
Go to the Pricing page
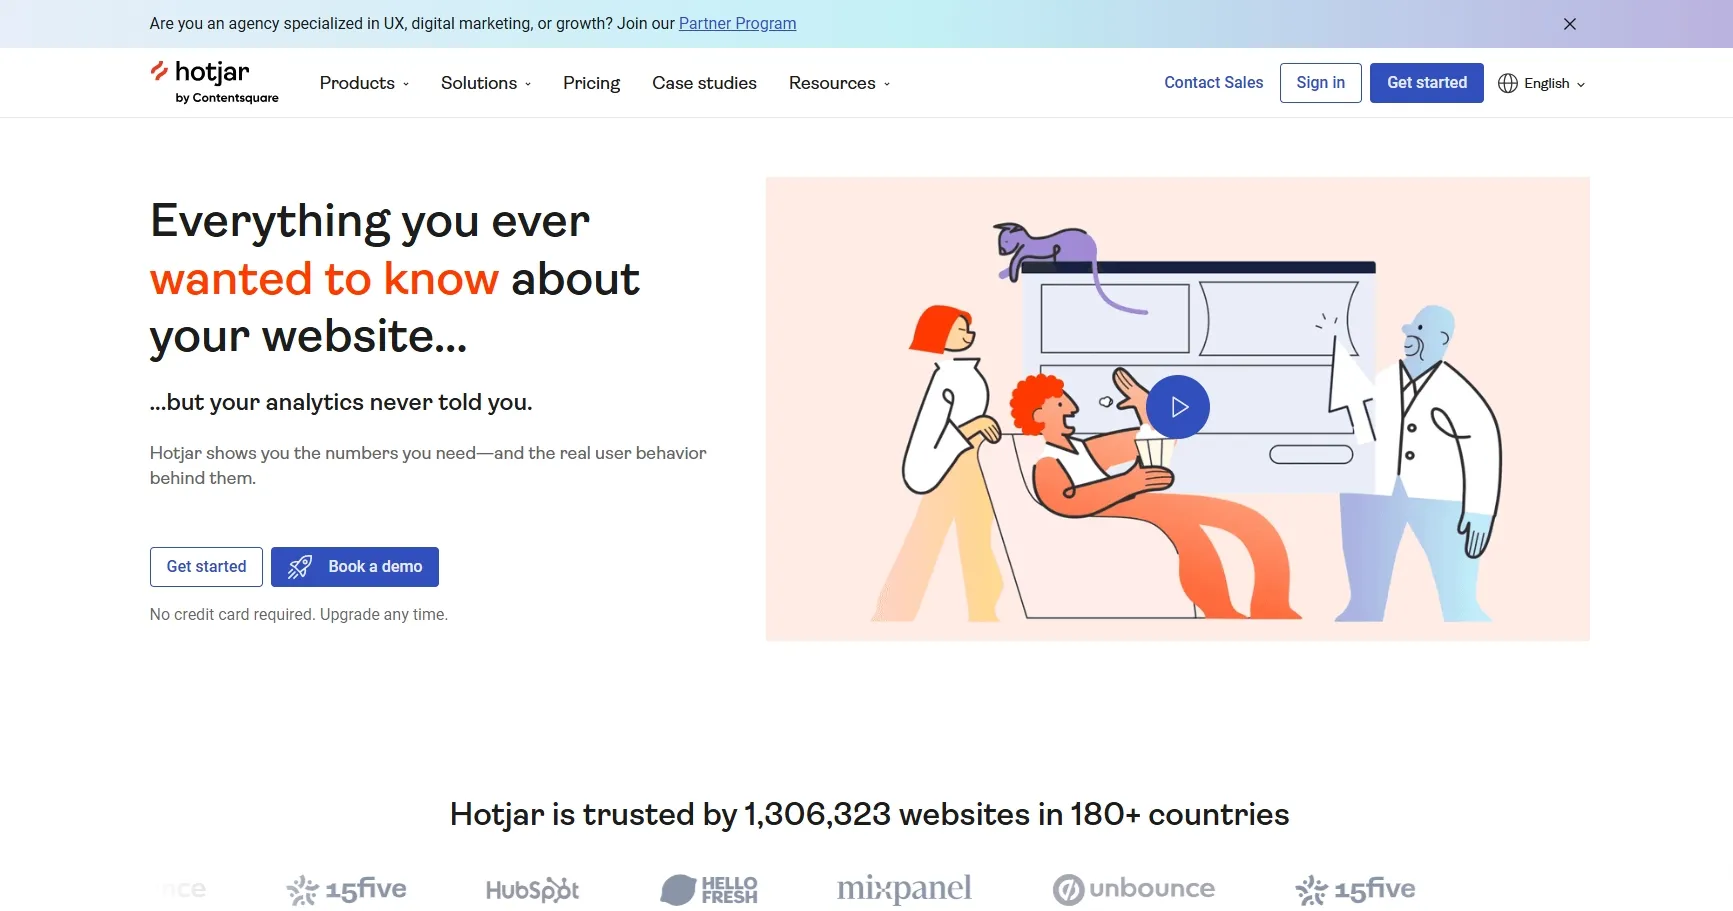[x=591, y=83]
